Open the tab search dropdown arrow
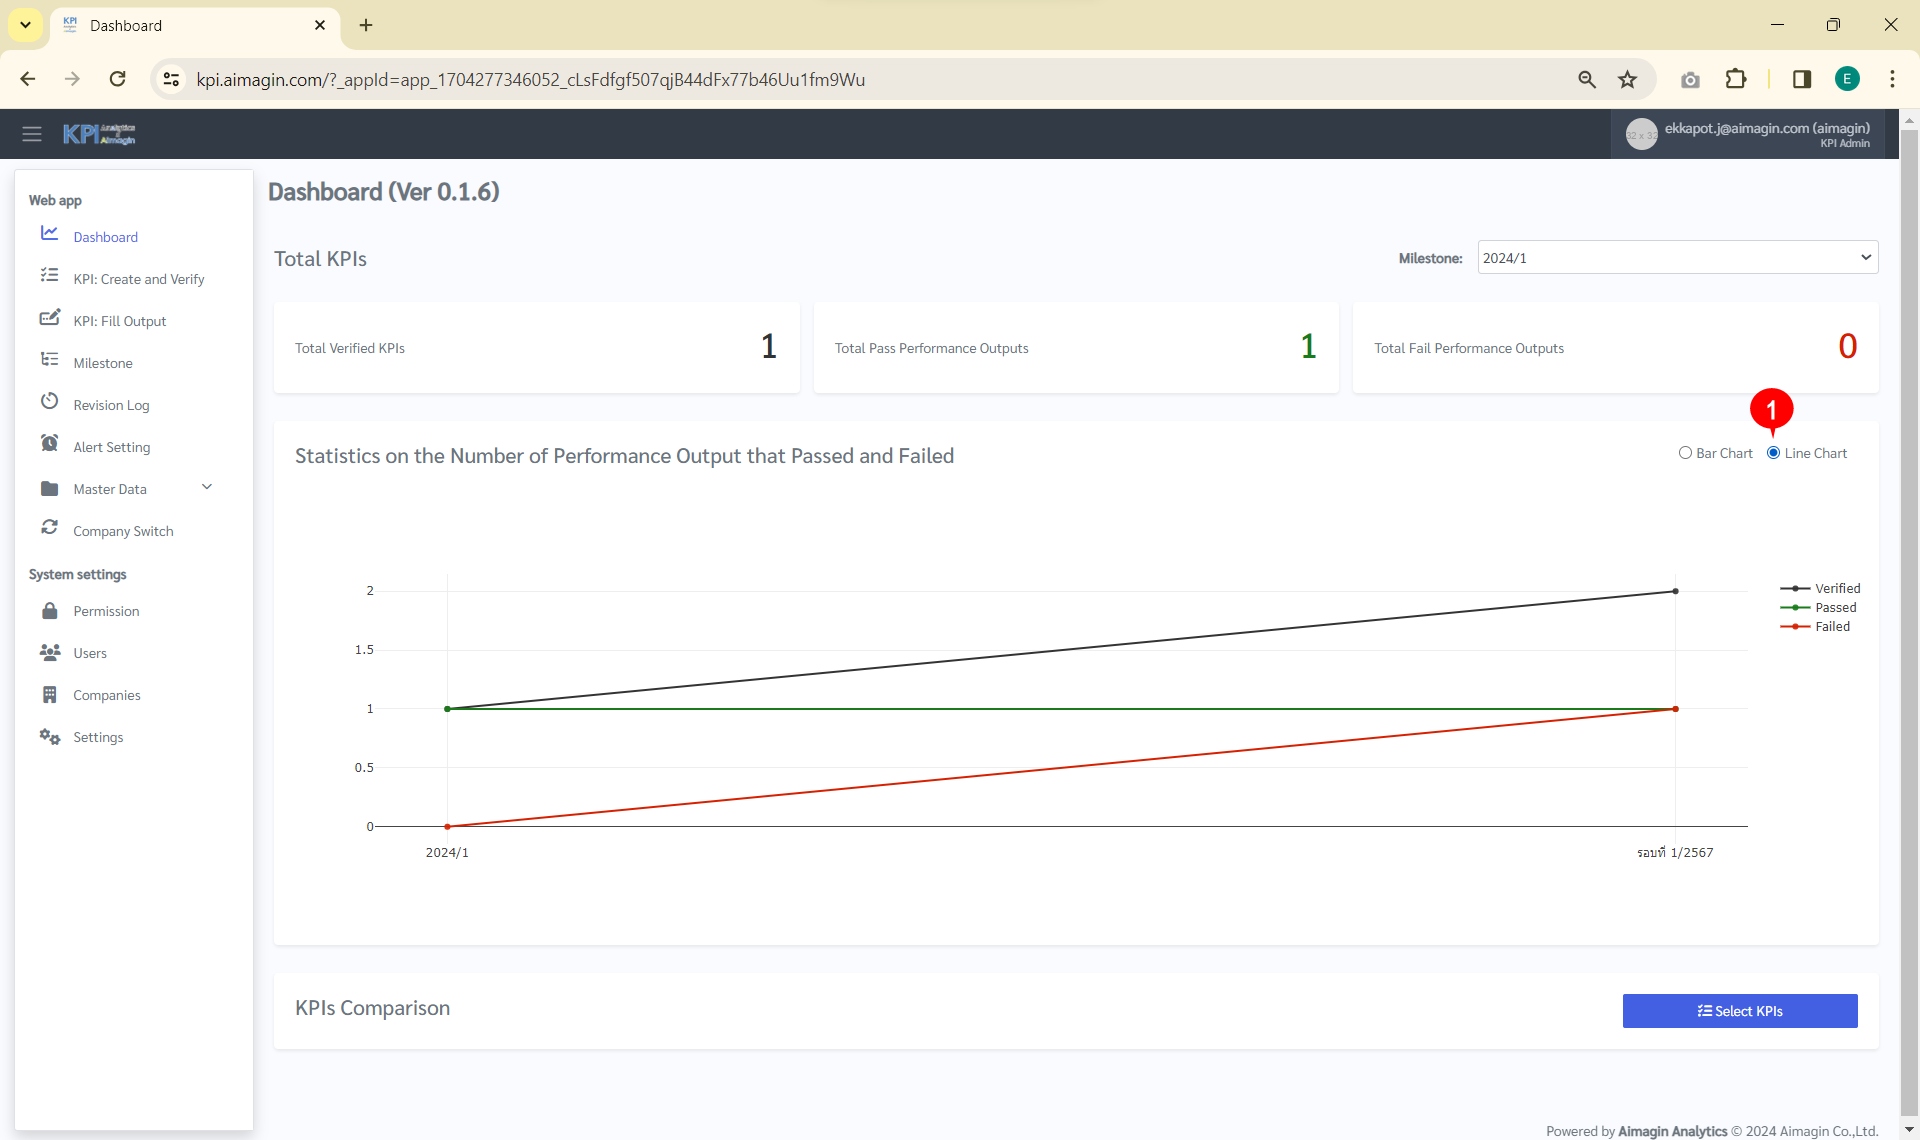The height and width of the screenshot is (1140, 1920). pyautogui.click(x=25, y=25)
